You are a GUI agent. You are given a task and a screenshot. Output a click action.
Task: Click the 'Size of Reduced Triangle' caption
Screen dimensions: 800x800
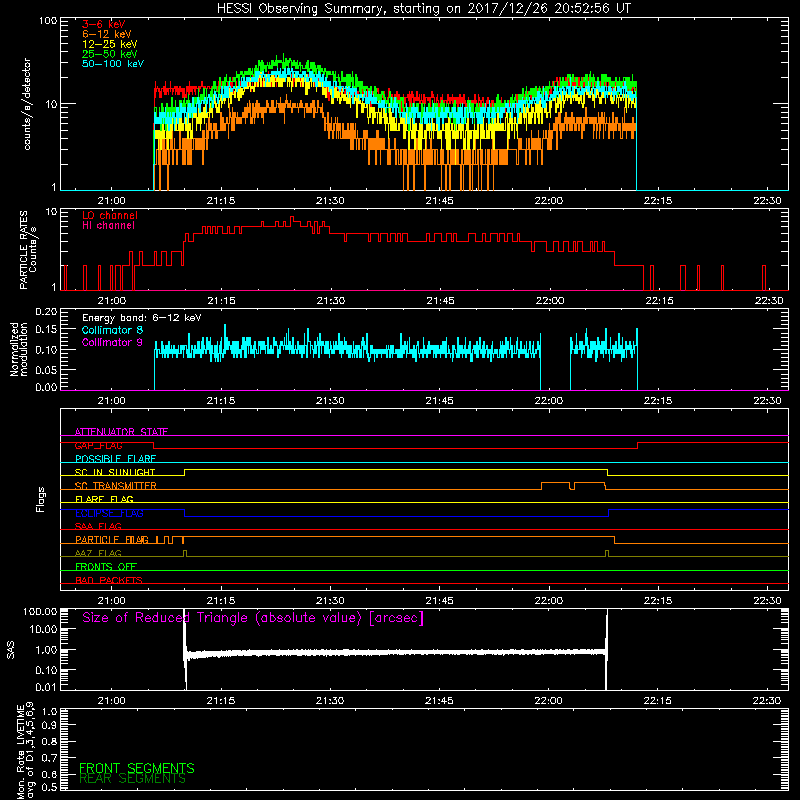(253, 618)
